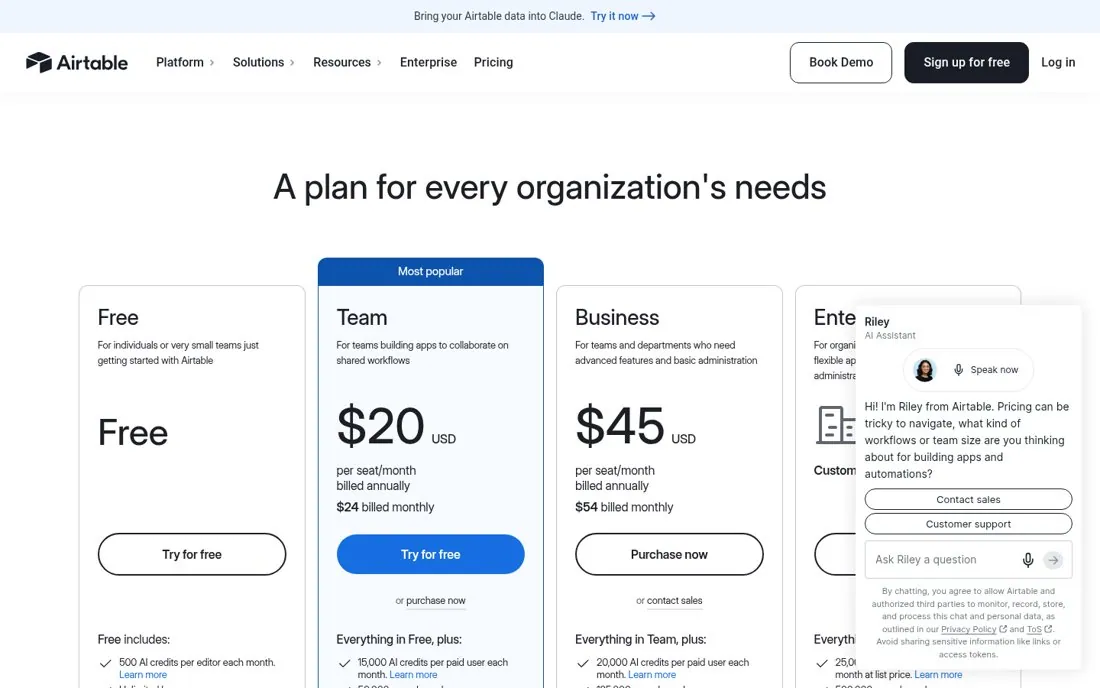Viewport: 1100px width, 688px height.
Task: Open the Resources navigation item
Action: click(342, 62)
